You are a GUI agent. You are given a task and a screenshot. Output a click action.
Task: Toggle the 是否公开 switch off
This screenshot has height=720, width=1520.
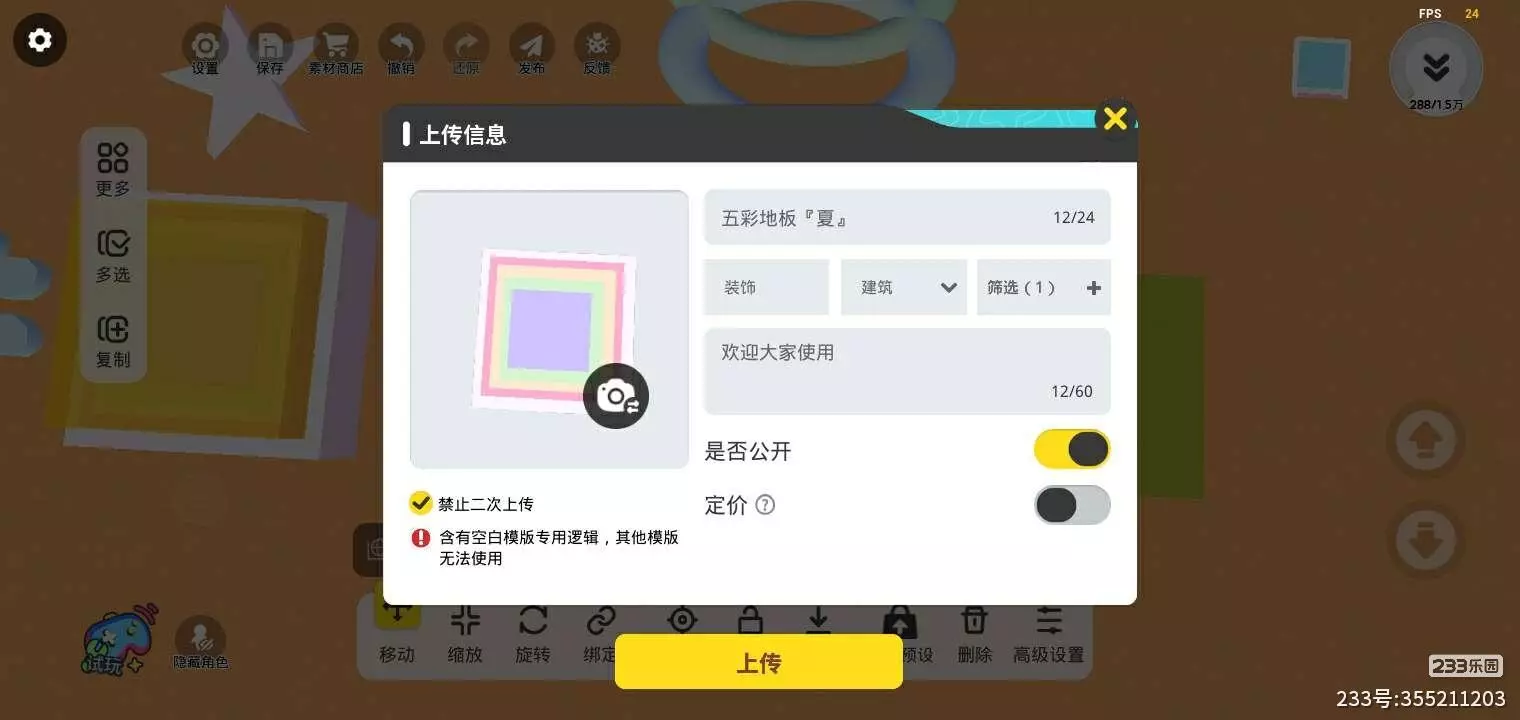1072,449
